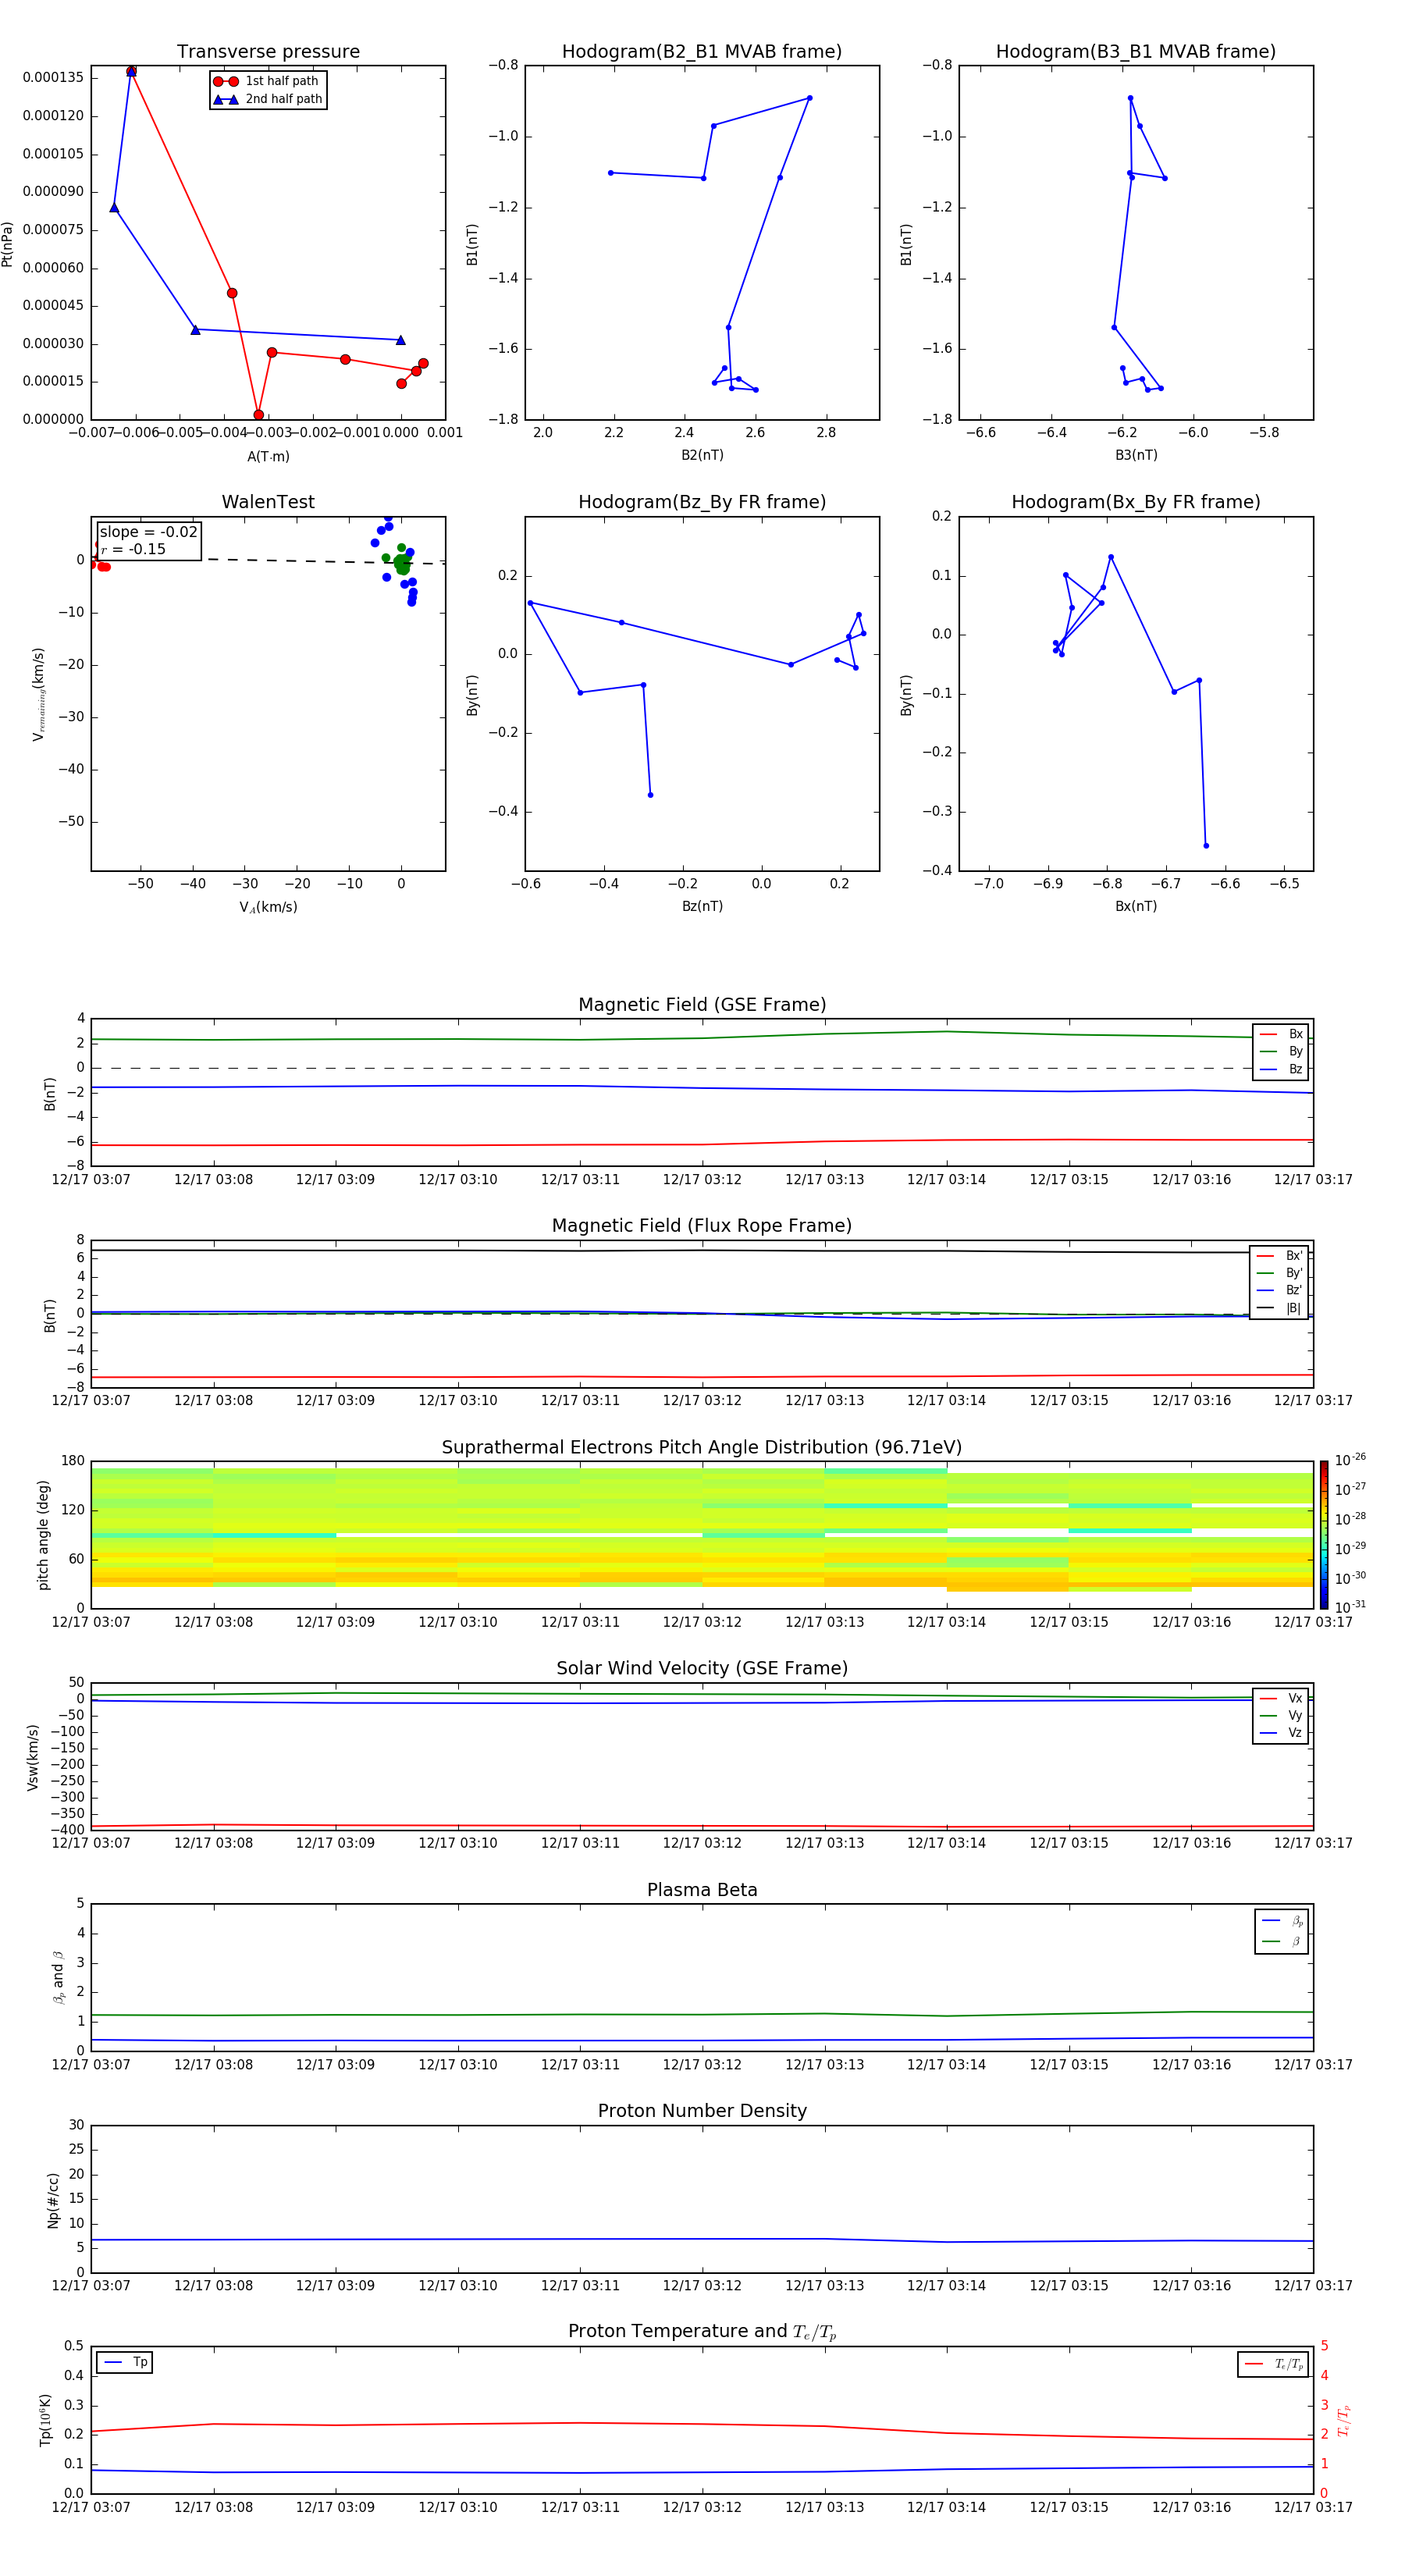This screenshot has width=1405, height=2576.
Task: Click the 'B2(nT)' x-axis label
Action: (x=702, y=455)
